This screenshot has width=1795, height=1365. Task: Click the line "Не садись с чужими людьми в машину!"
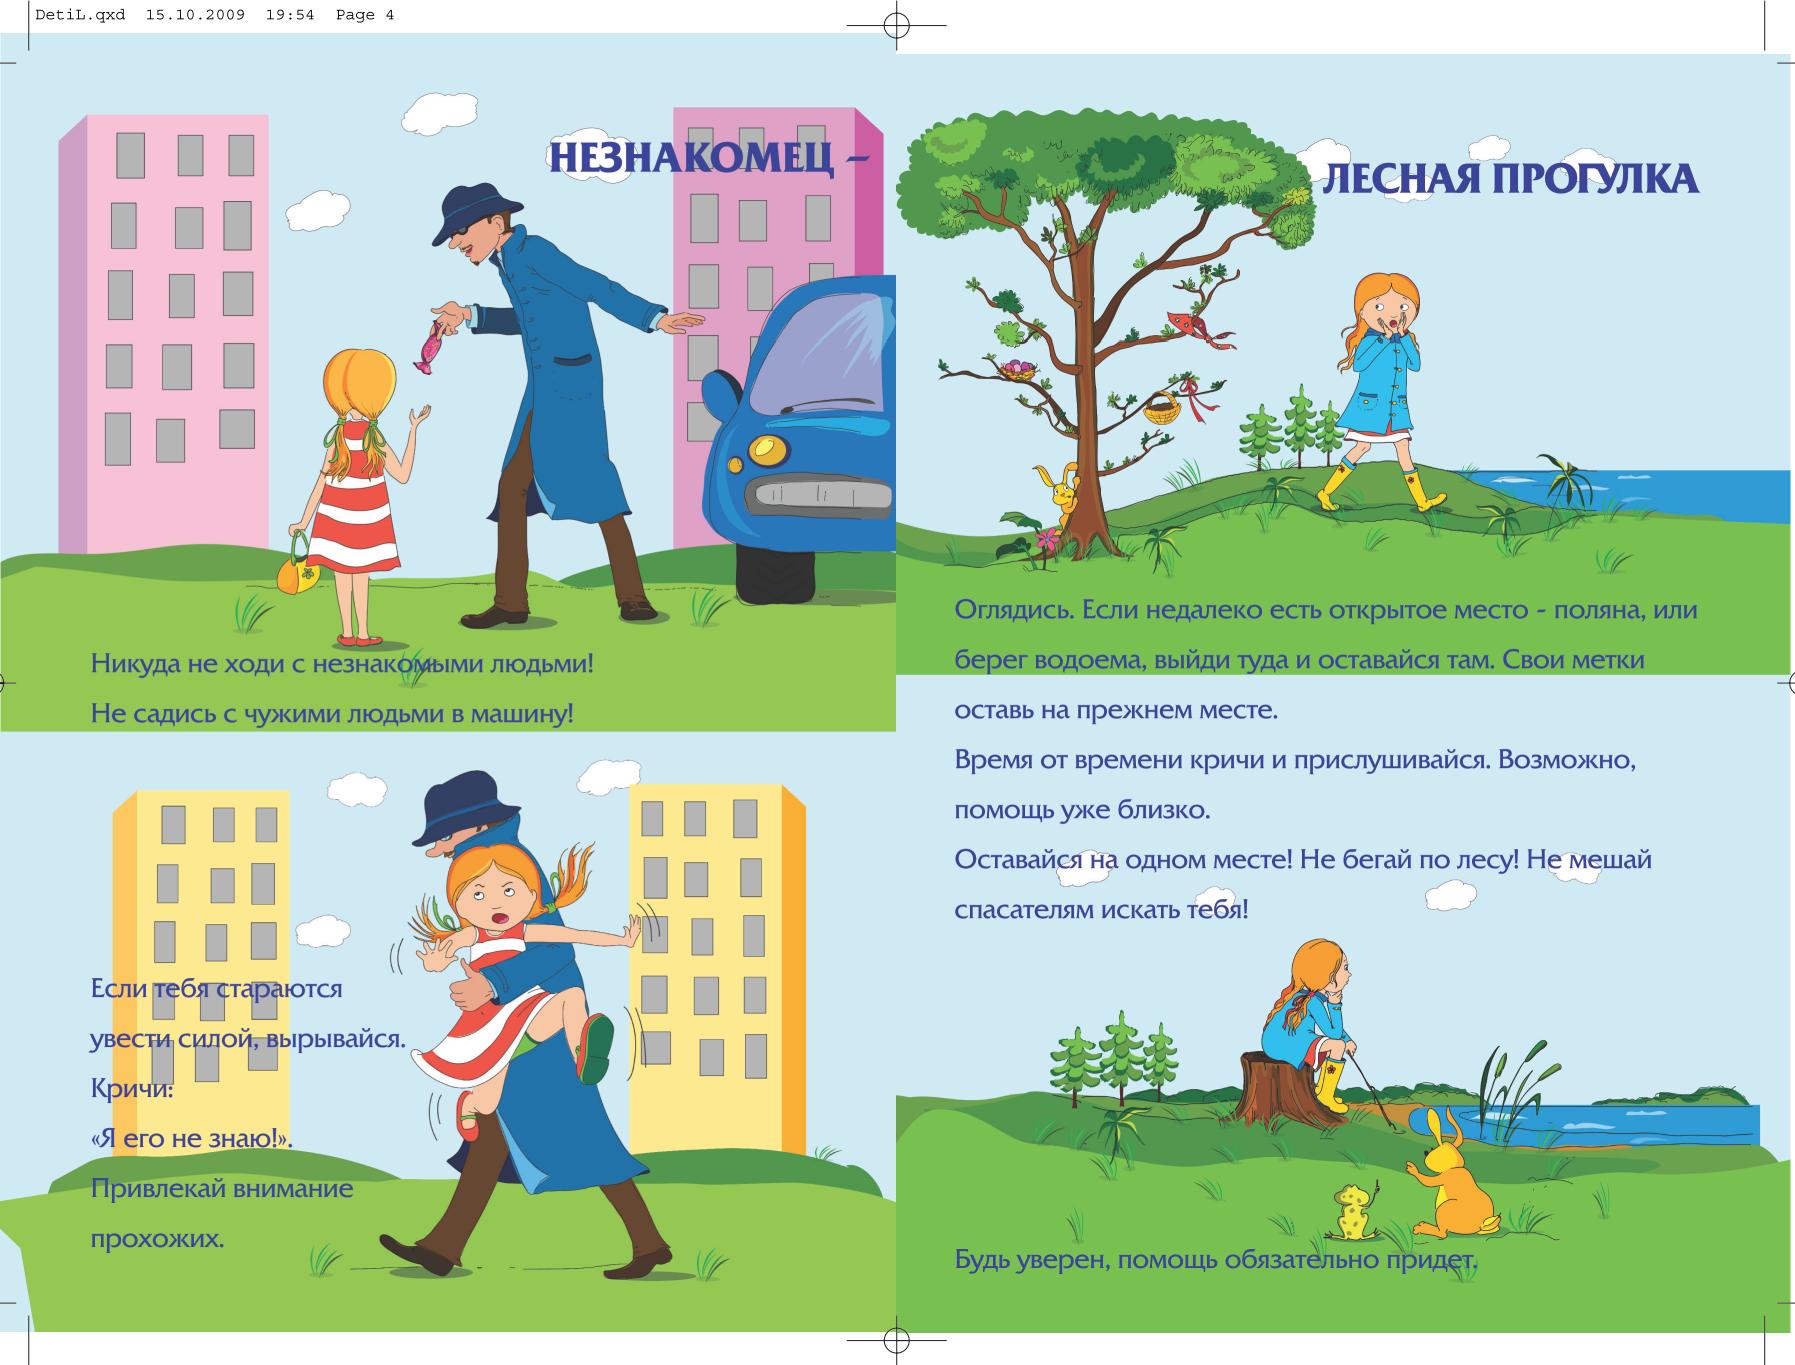(x=332, y=714)
